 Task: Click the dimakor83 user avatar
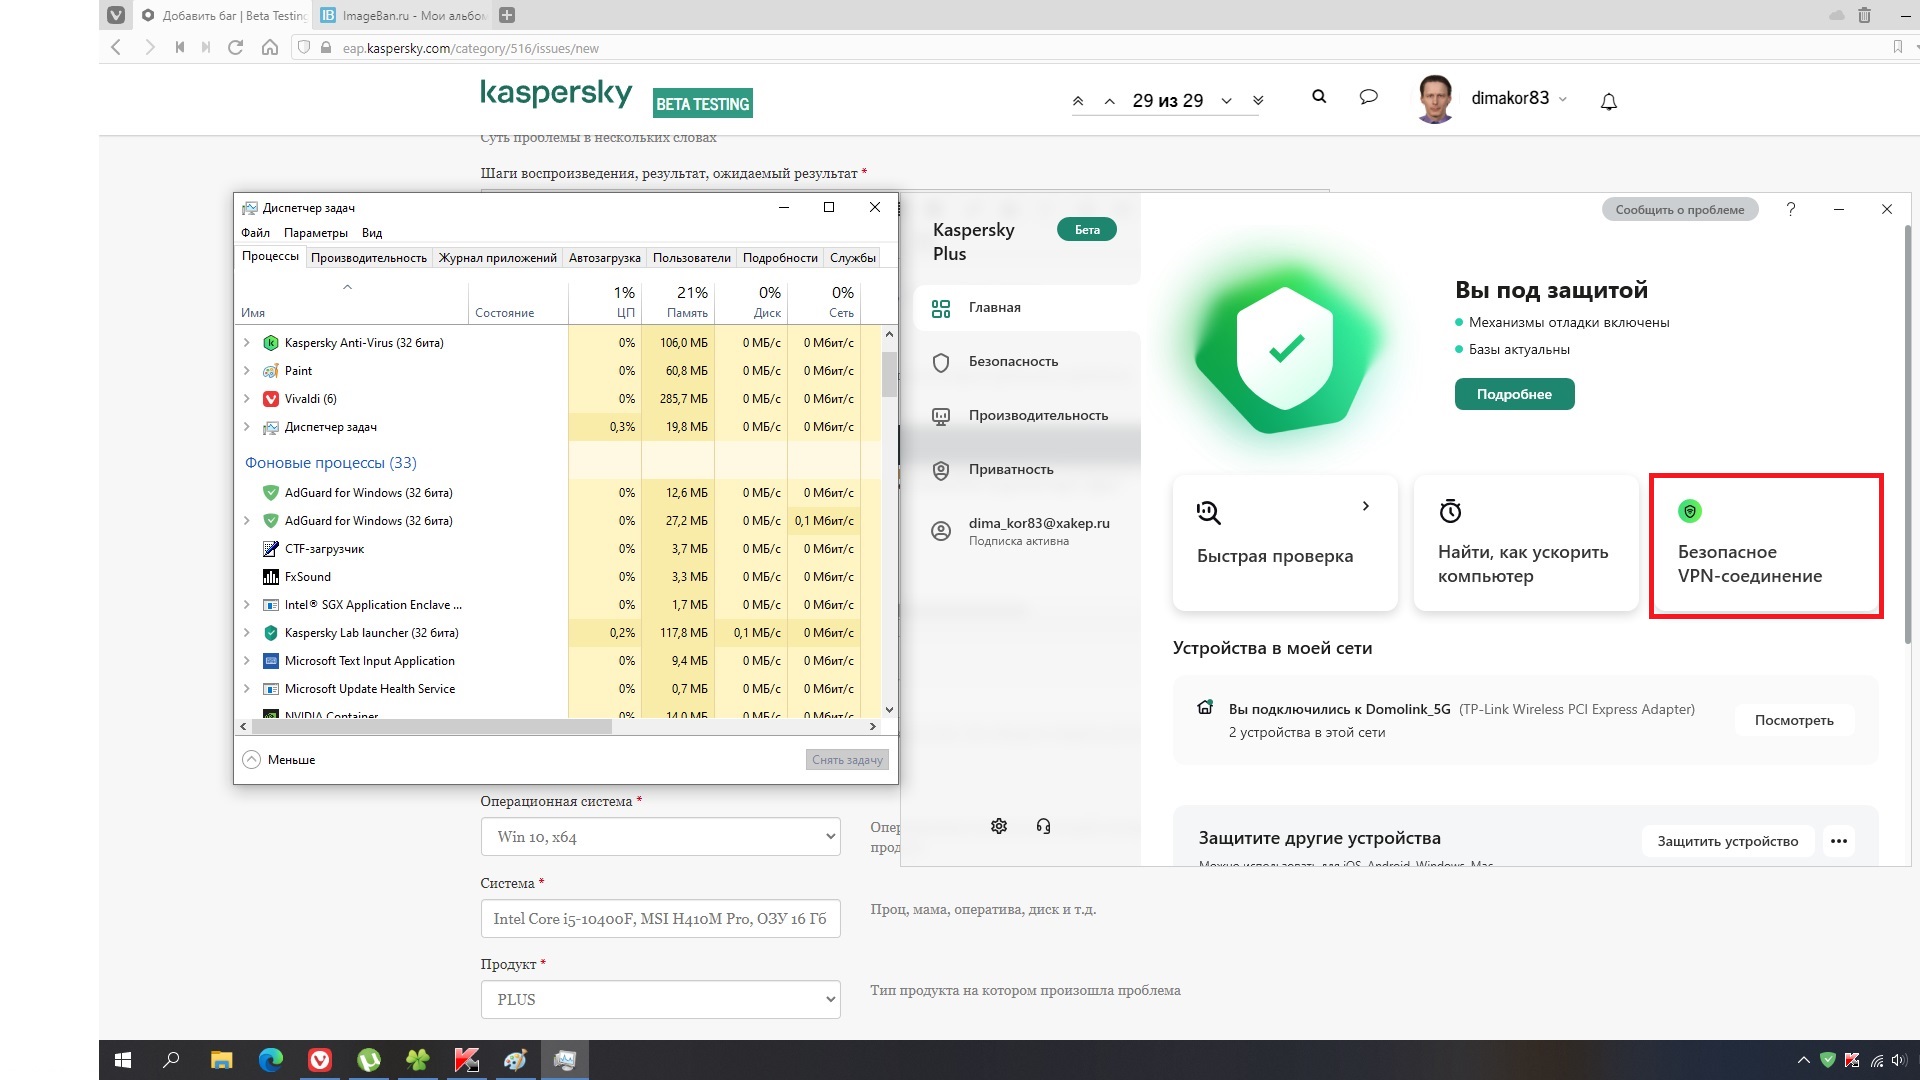(x=1436, y=99)
